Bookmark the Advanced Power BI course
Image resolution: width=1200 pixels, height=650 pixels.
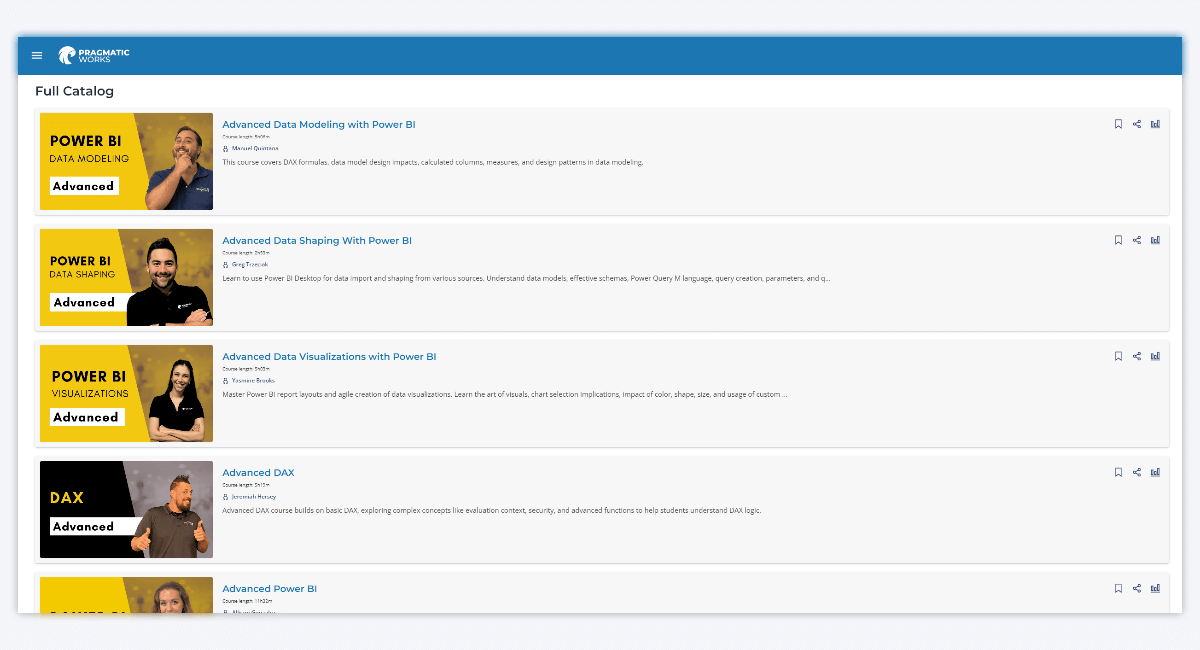coord(1119,588)
